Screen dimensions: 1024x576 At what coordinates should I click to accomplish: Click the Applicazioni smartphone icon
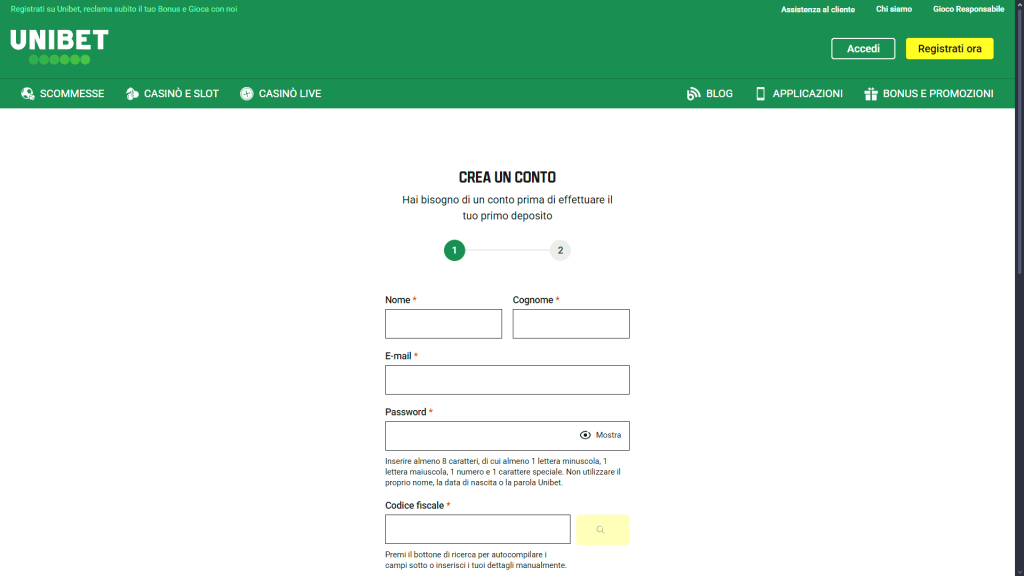pos(762,93)
